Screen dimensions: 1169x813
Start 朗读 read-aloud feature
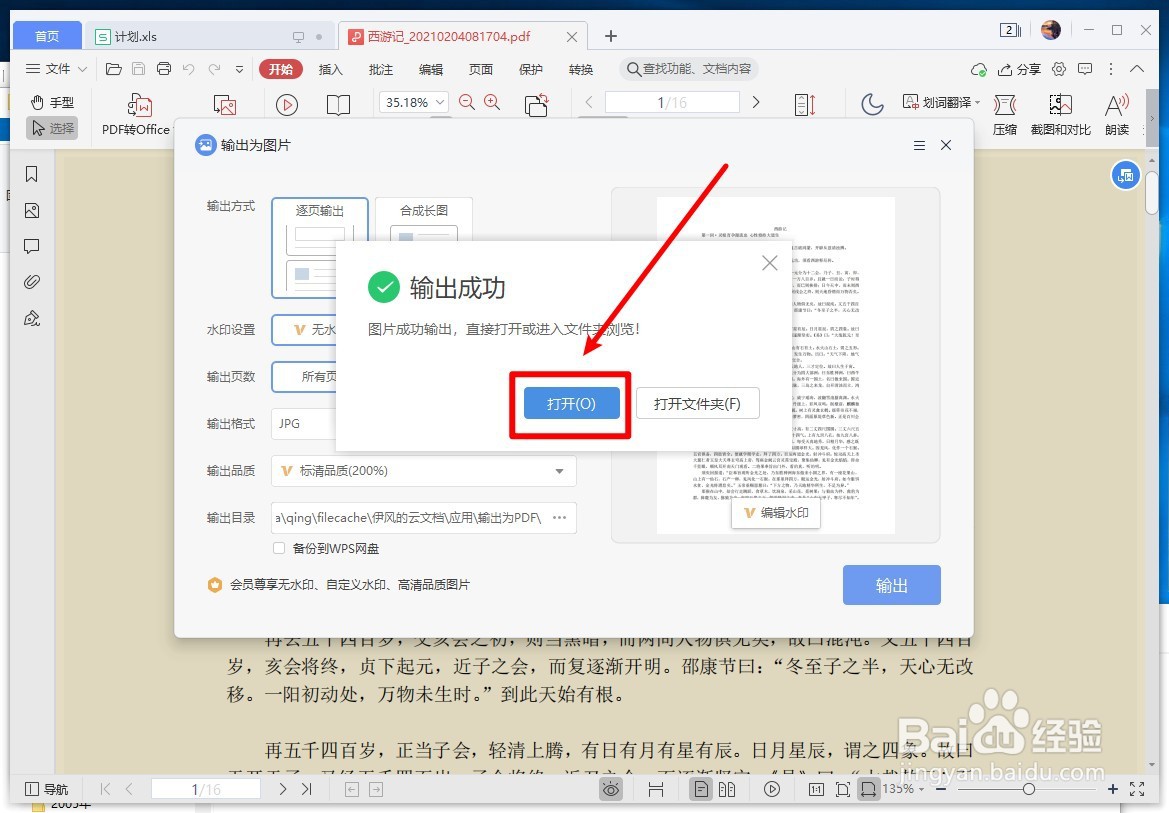[1117, 114]
